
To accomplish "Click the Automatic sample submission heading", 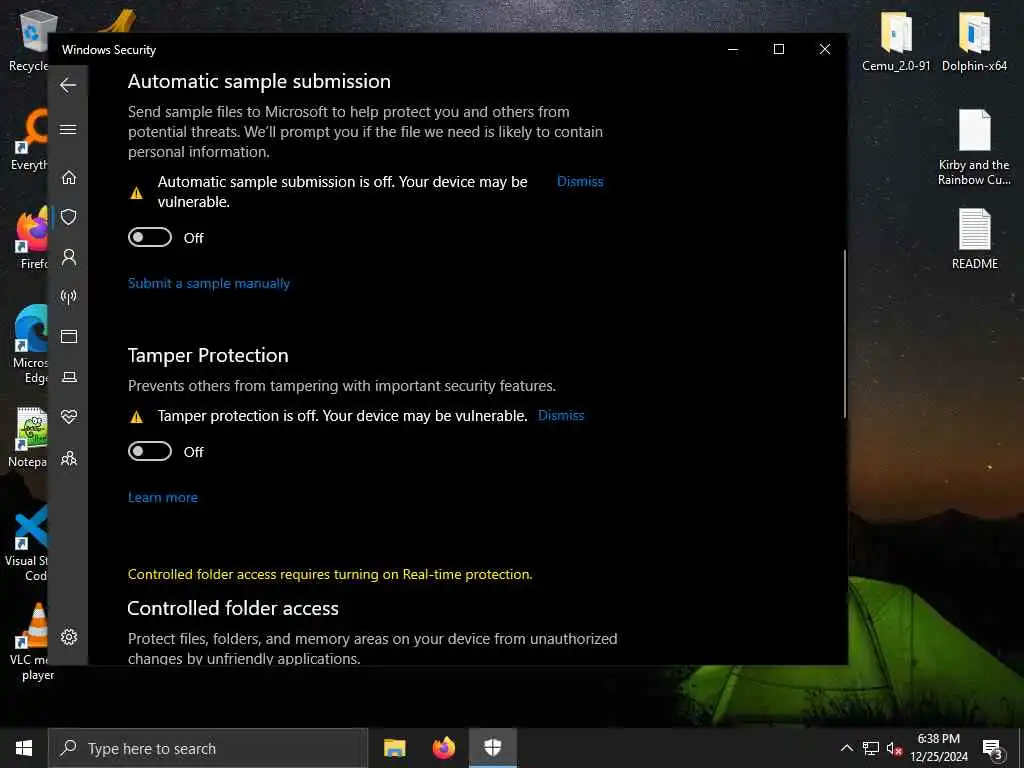I will pos(259,82).
